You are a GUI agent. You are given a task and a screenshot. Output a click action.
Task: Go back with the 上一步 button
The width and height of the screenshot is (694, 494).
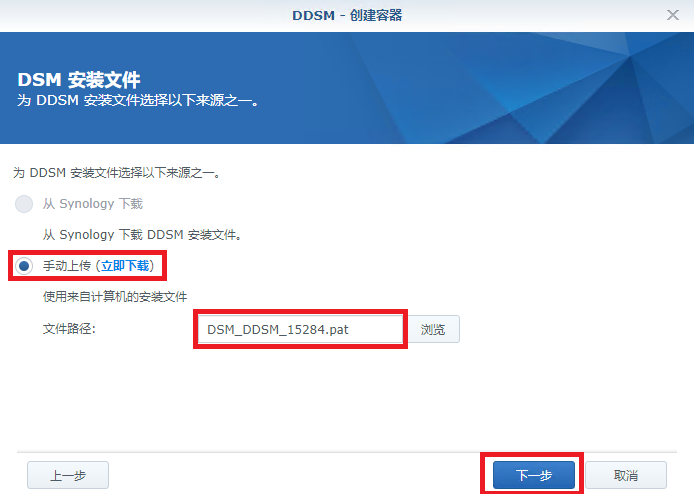pos(68,475)
